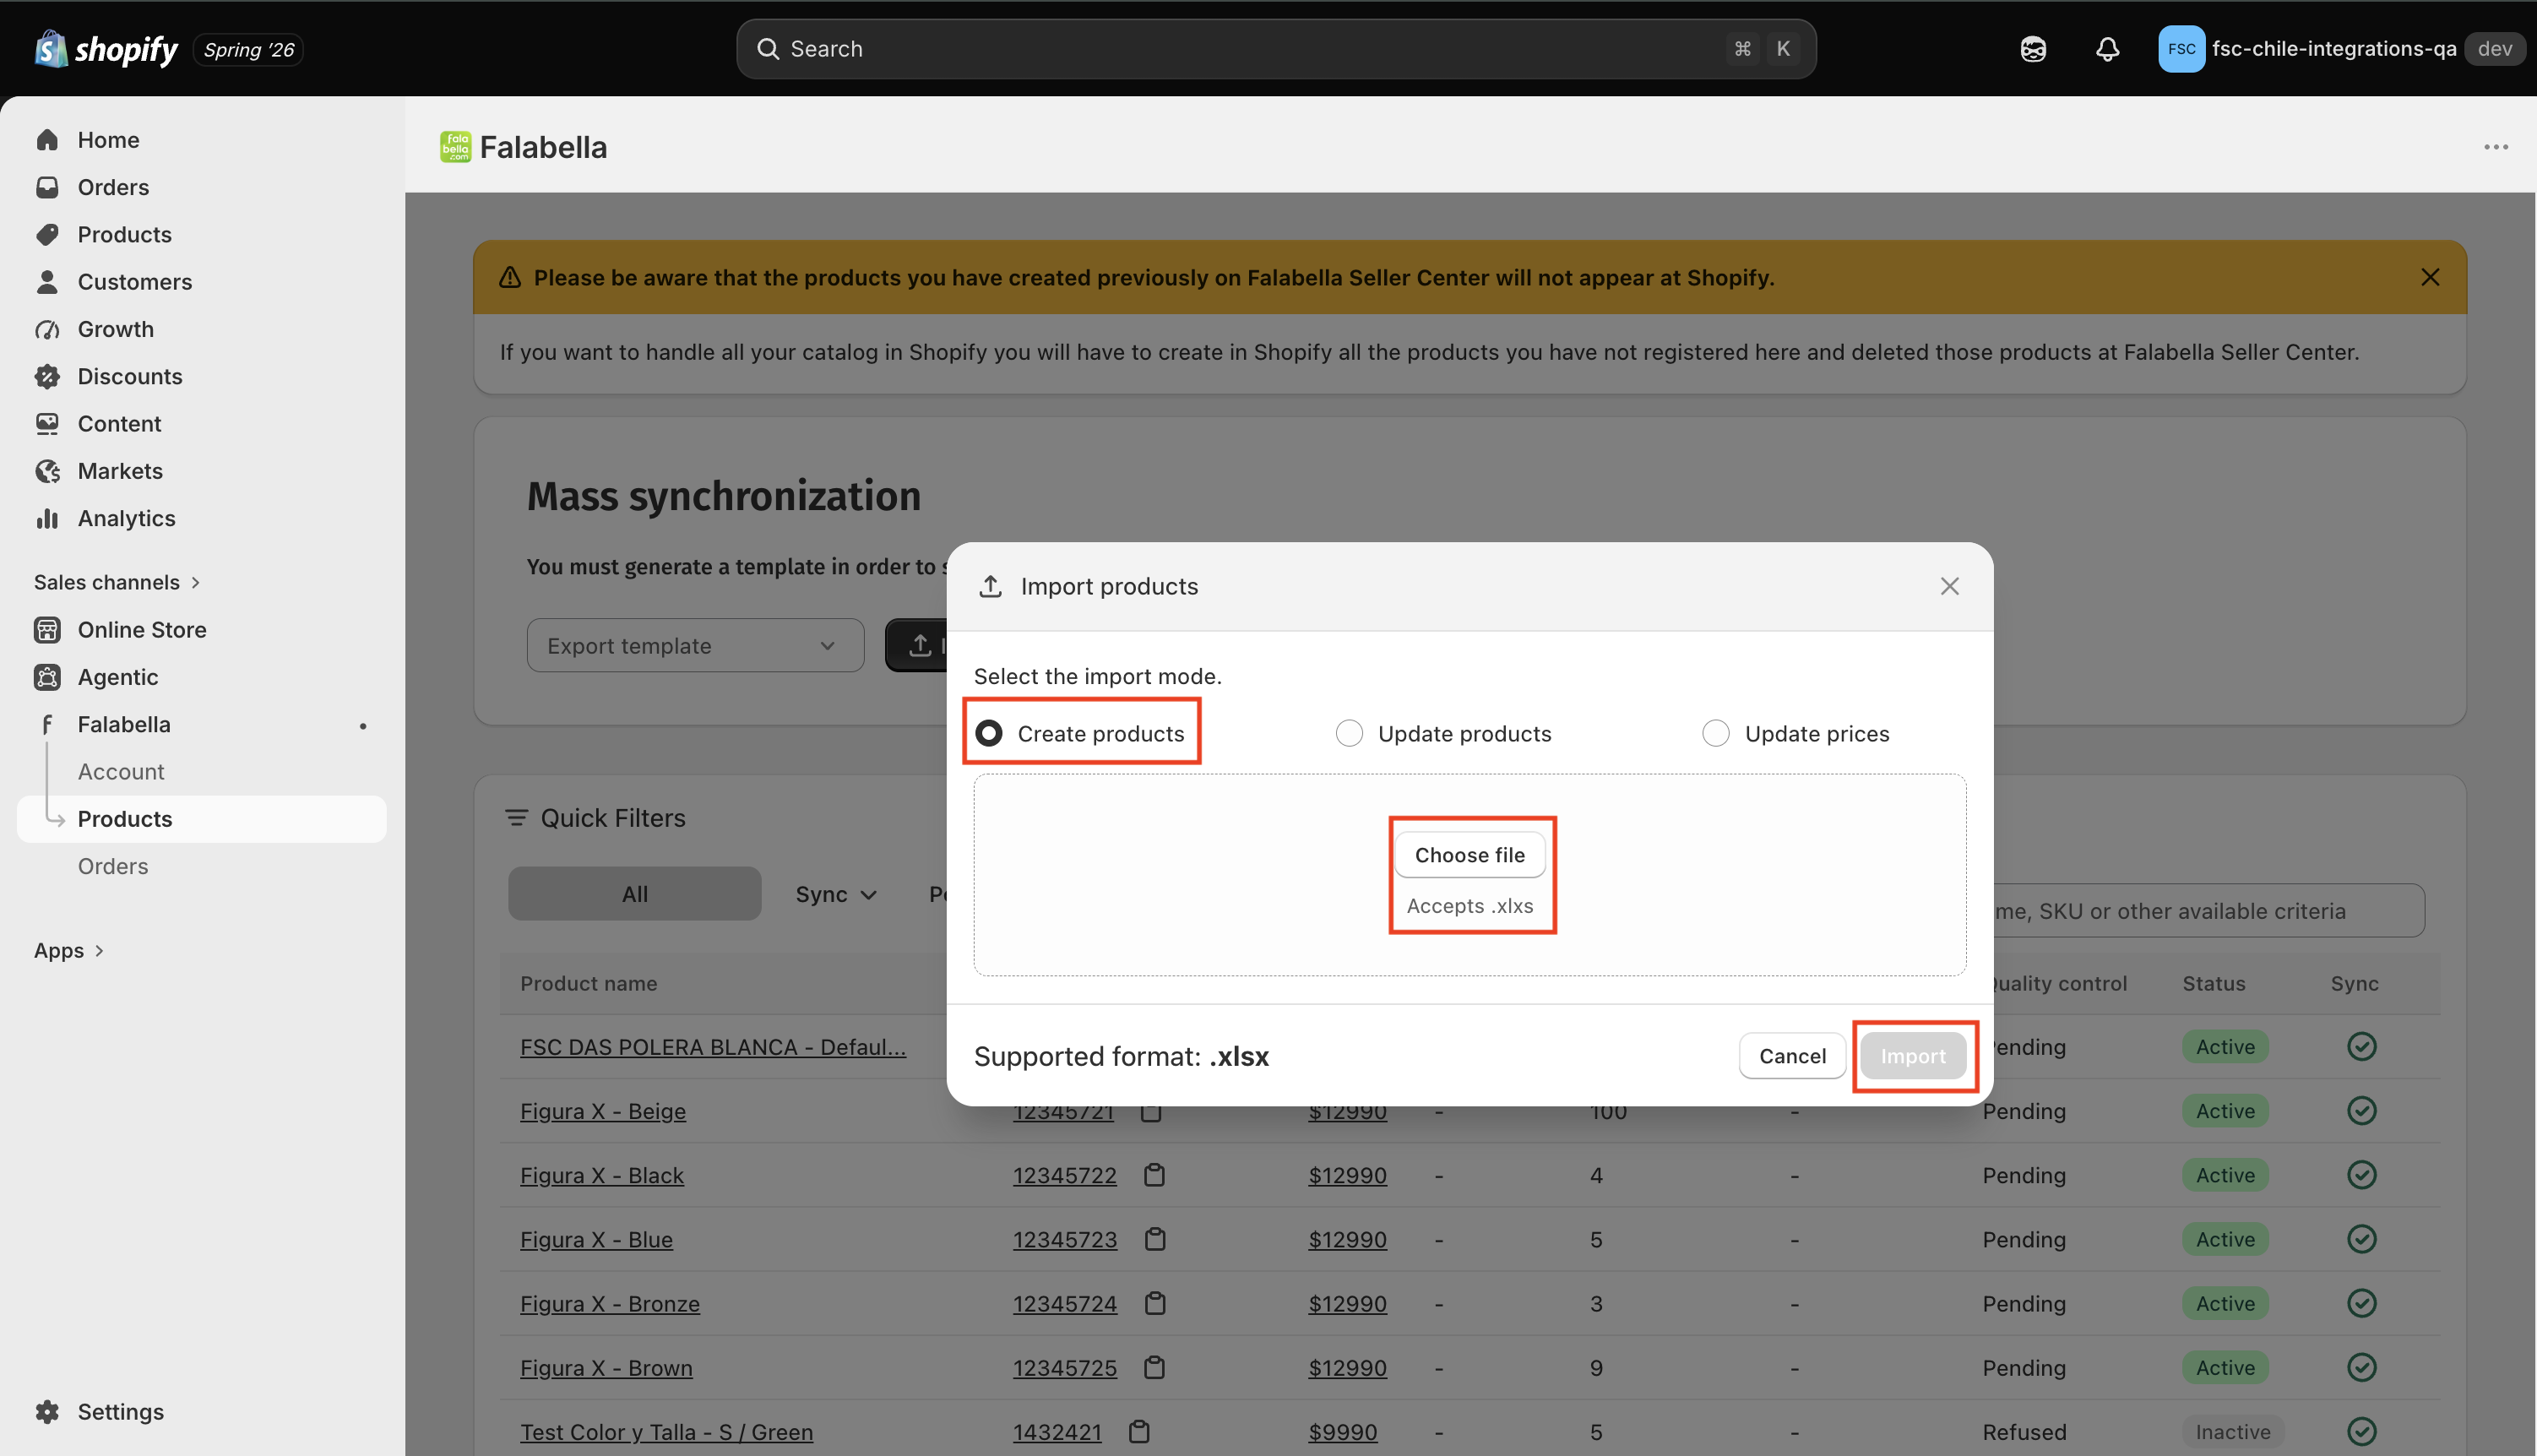Screen dimensions: 2537x1456
Task: Click the upload icon in dialog header
Action: (x=990, y=586)
